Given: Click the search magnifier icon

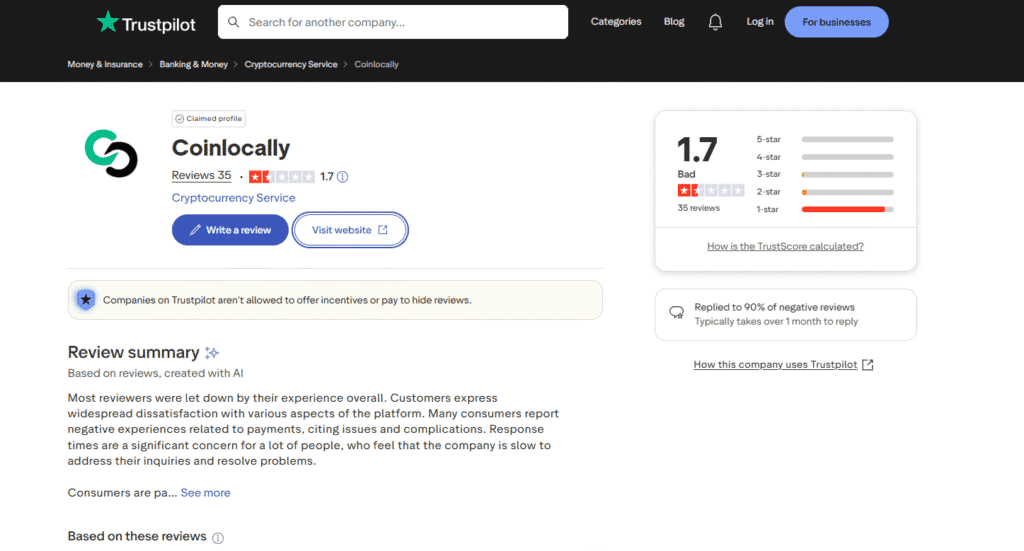Looking at the screenshot, I should [234, 22].
